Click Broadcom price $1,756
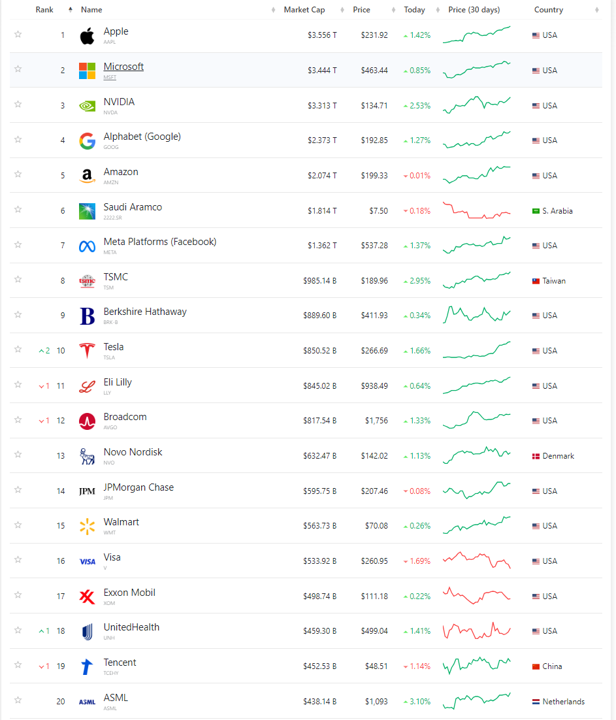 tap(376, 421)
